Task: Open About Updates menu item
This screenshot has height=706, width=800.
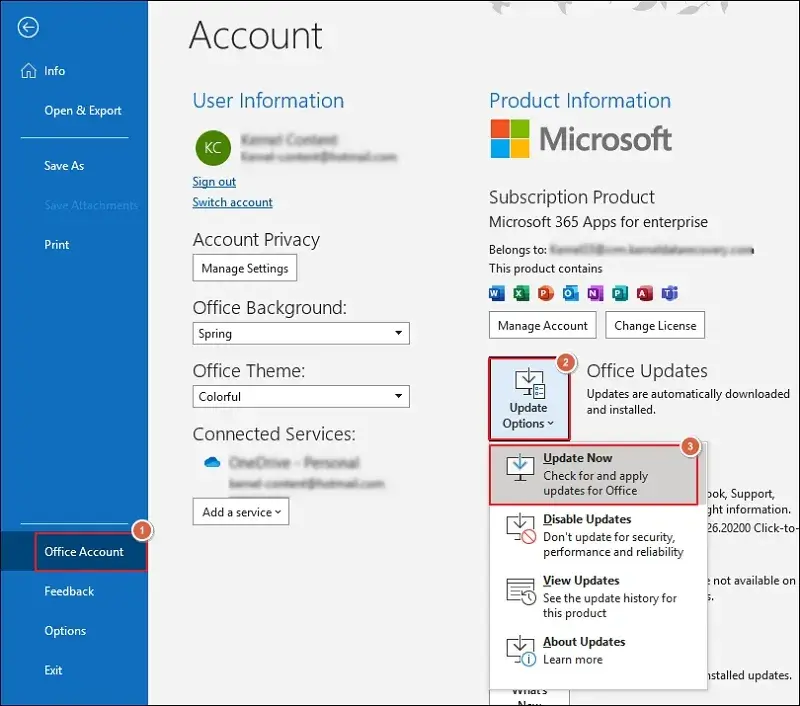Action: point(596,650)
